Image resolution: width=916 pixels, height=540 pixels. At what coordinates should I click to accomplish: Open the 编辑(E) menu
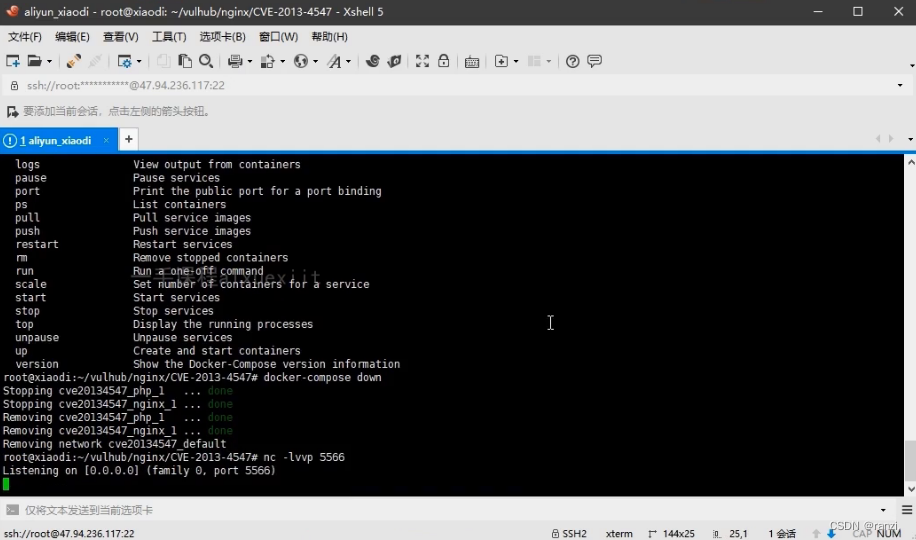[x=72, y=37]
